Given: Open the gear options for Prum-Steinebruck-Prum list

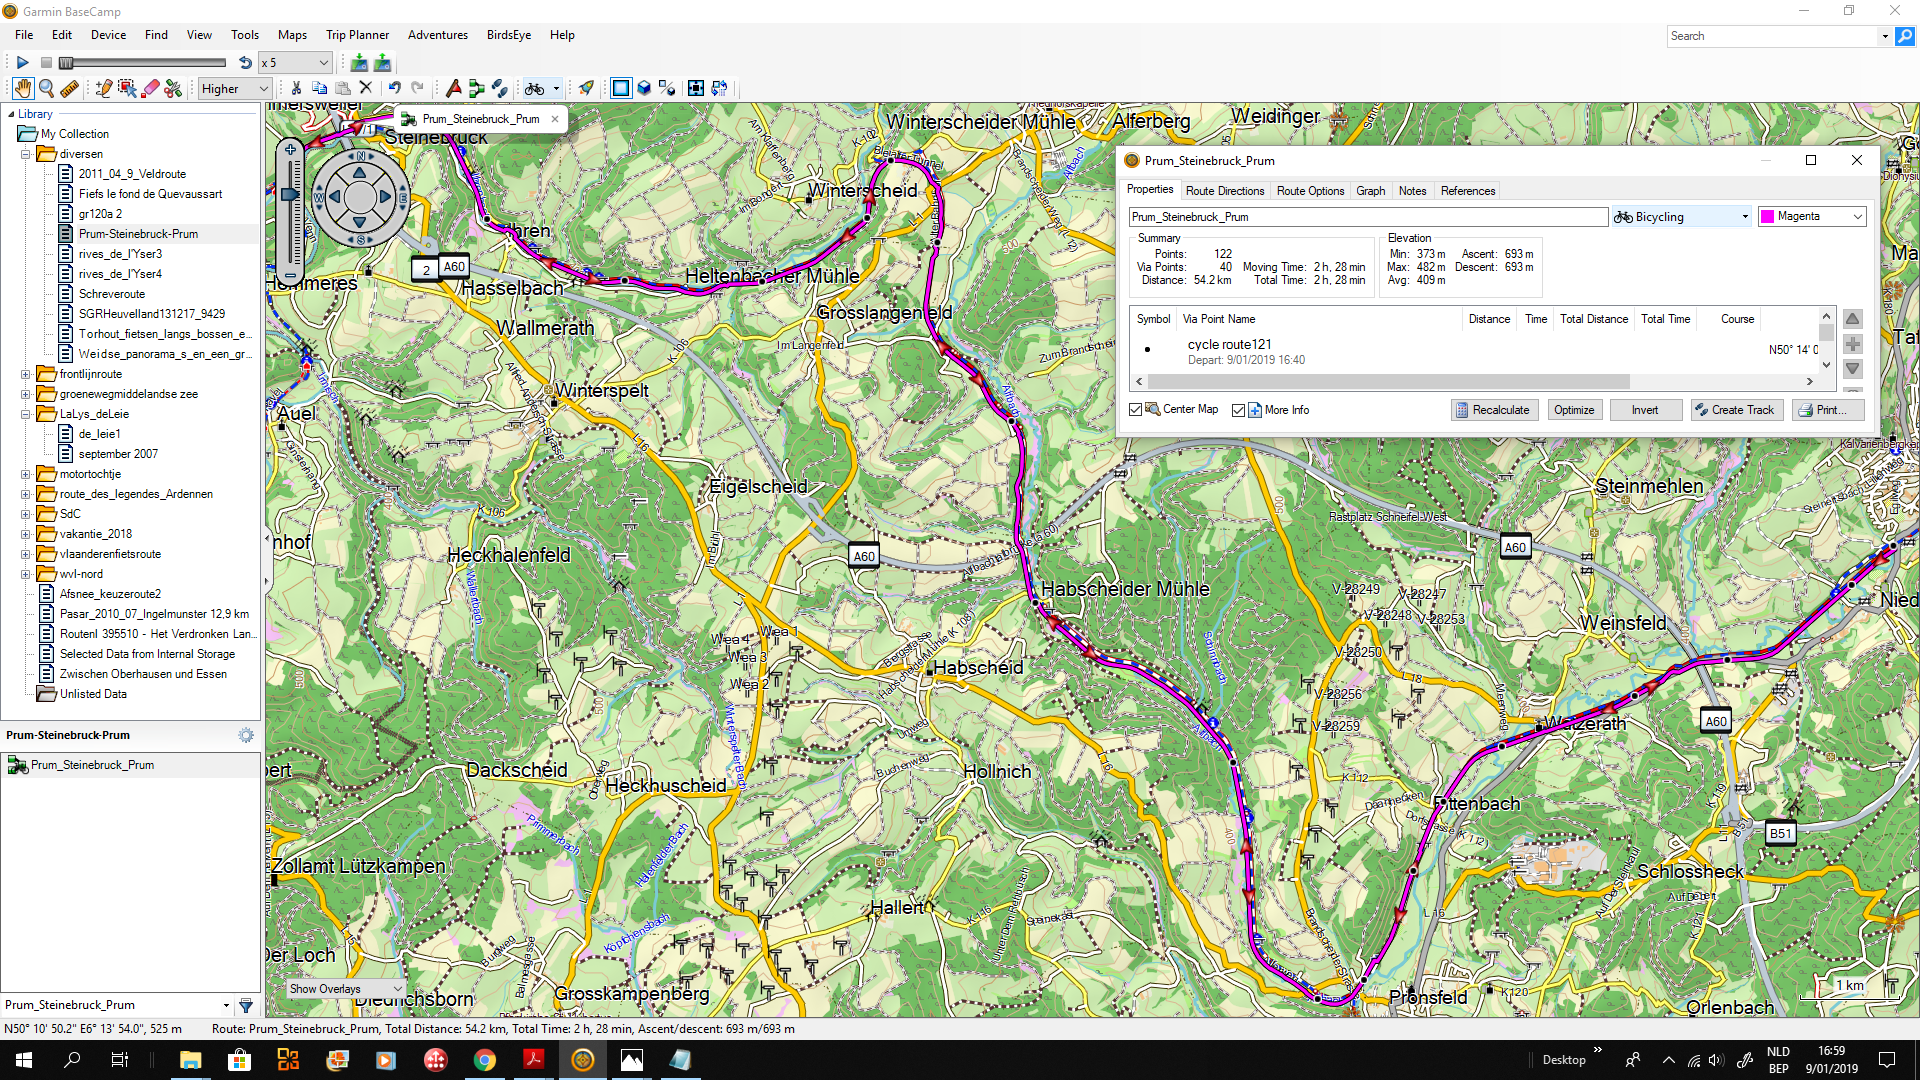Looking at the screenshot, I should coord(246,735).
